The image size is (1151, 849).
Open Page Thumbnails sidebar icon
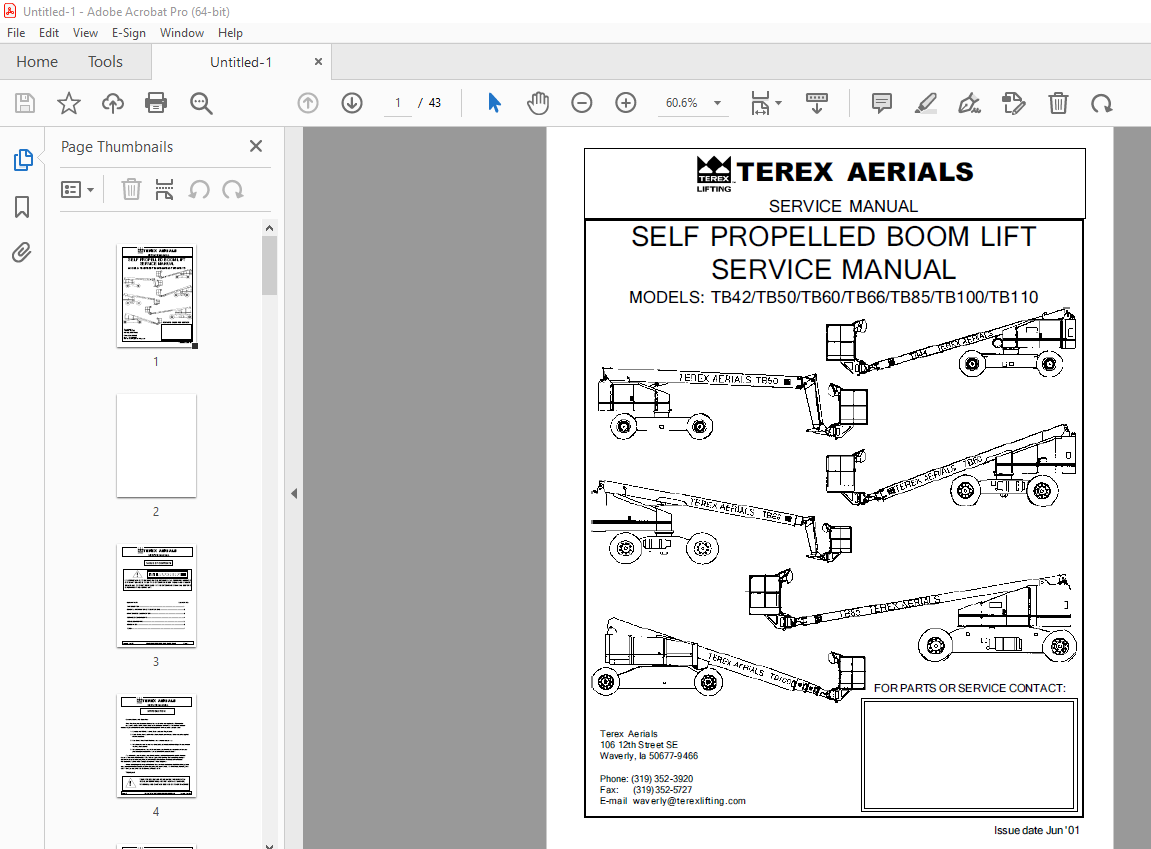click(23, 160)
